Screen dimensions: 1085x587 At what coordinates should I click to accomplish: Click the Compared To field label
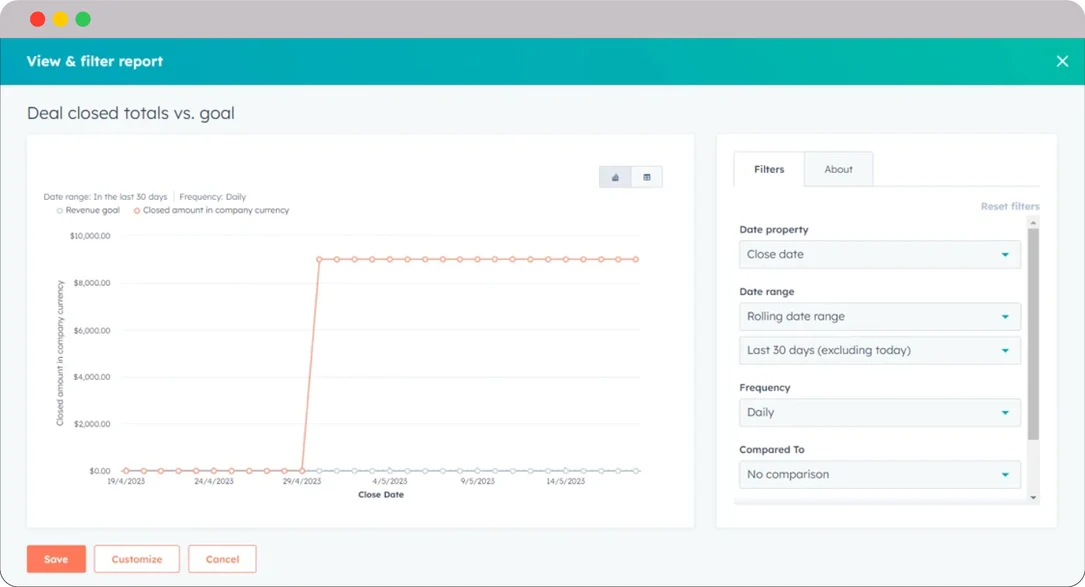tap(772, 449)
